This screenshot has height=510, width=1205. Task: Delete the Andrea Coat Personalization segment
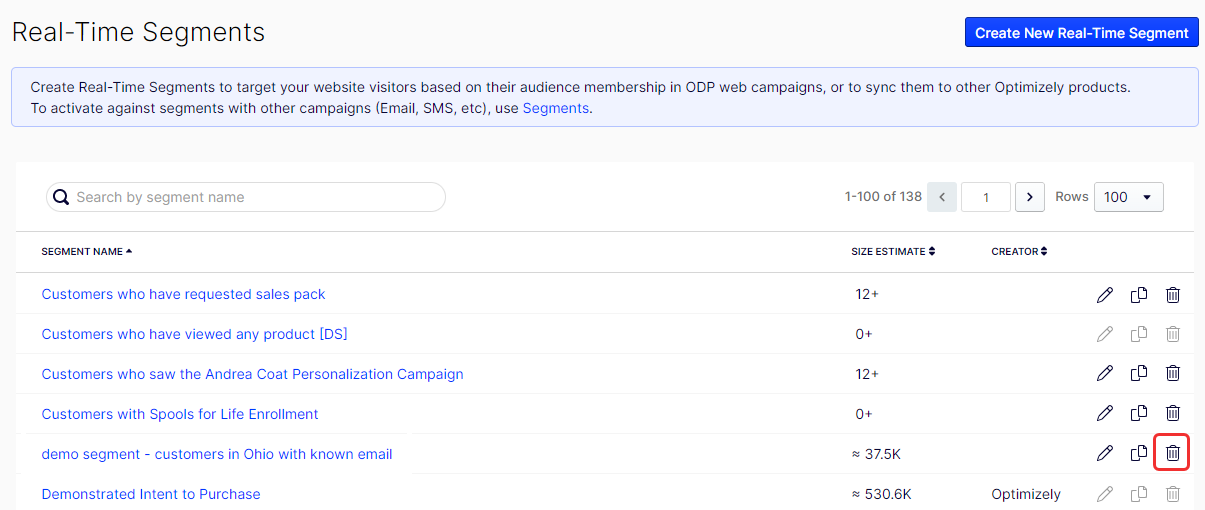(1173, 373)
